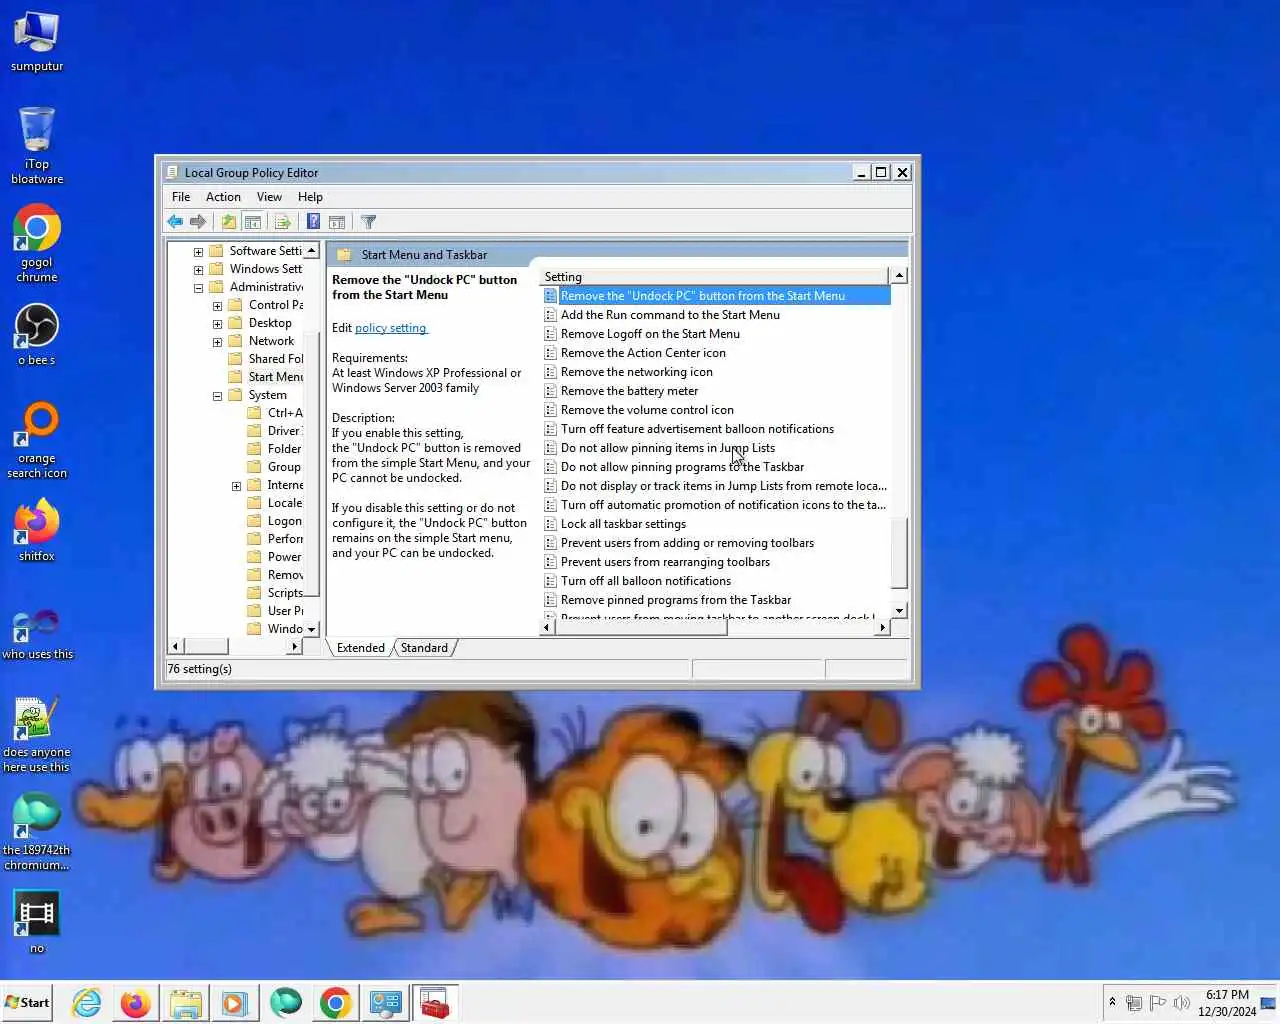The image size is (1280, 1024).
Task: Launch Chrome from the taskbar
Action: 336,1003
